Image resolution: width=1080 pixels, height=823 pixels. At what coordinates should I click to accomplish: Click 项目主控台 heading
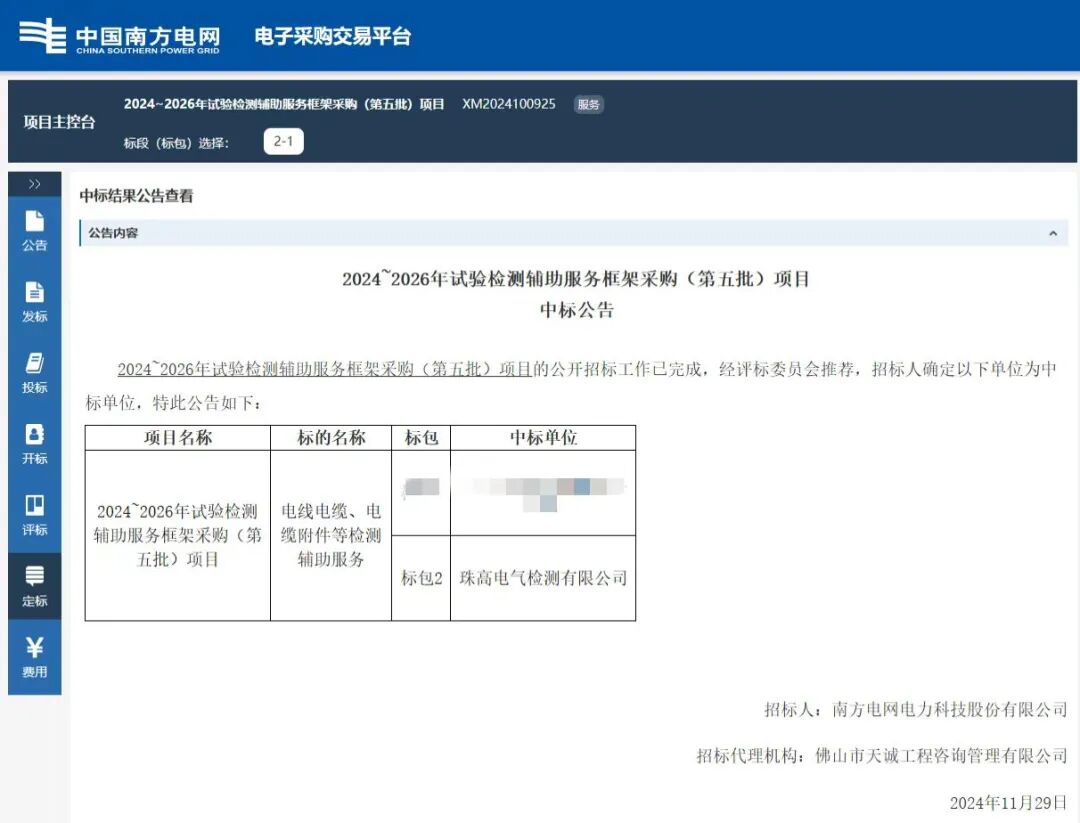tap(59, 122)
